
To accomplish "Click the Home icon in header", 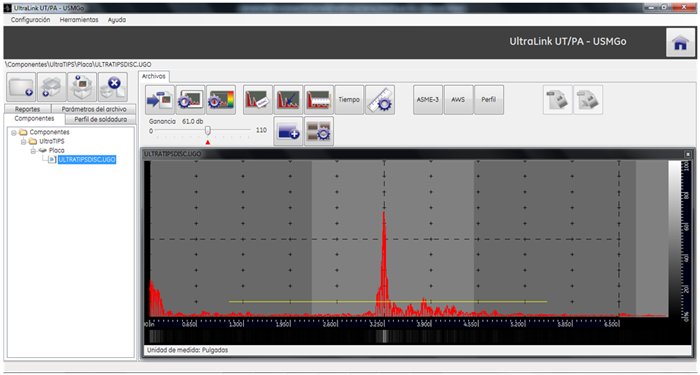I will point(680,42).
